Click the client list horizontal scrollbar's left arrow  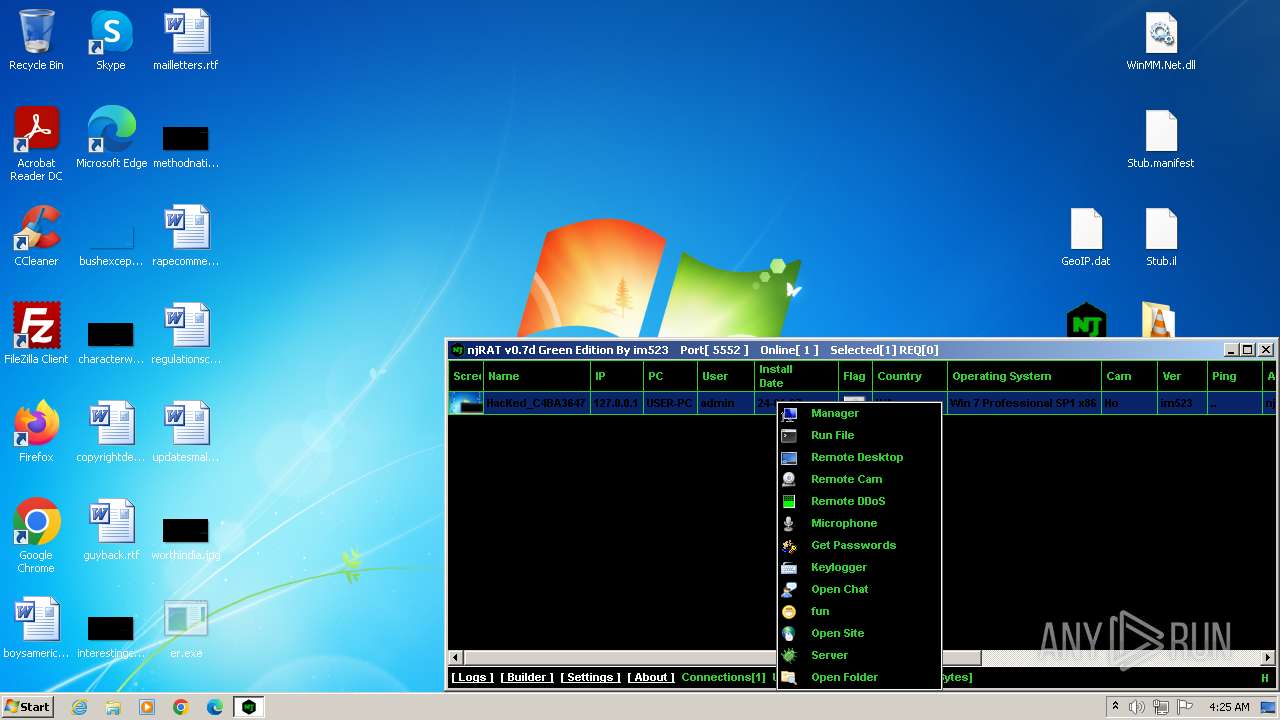(456, 658)
